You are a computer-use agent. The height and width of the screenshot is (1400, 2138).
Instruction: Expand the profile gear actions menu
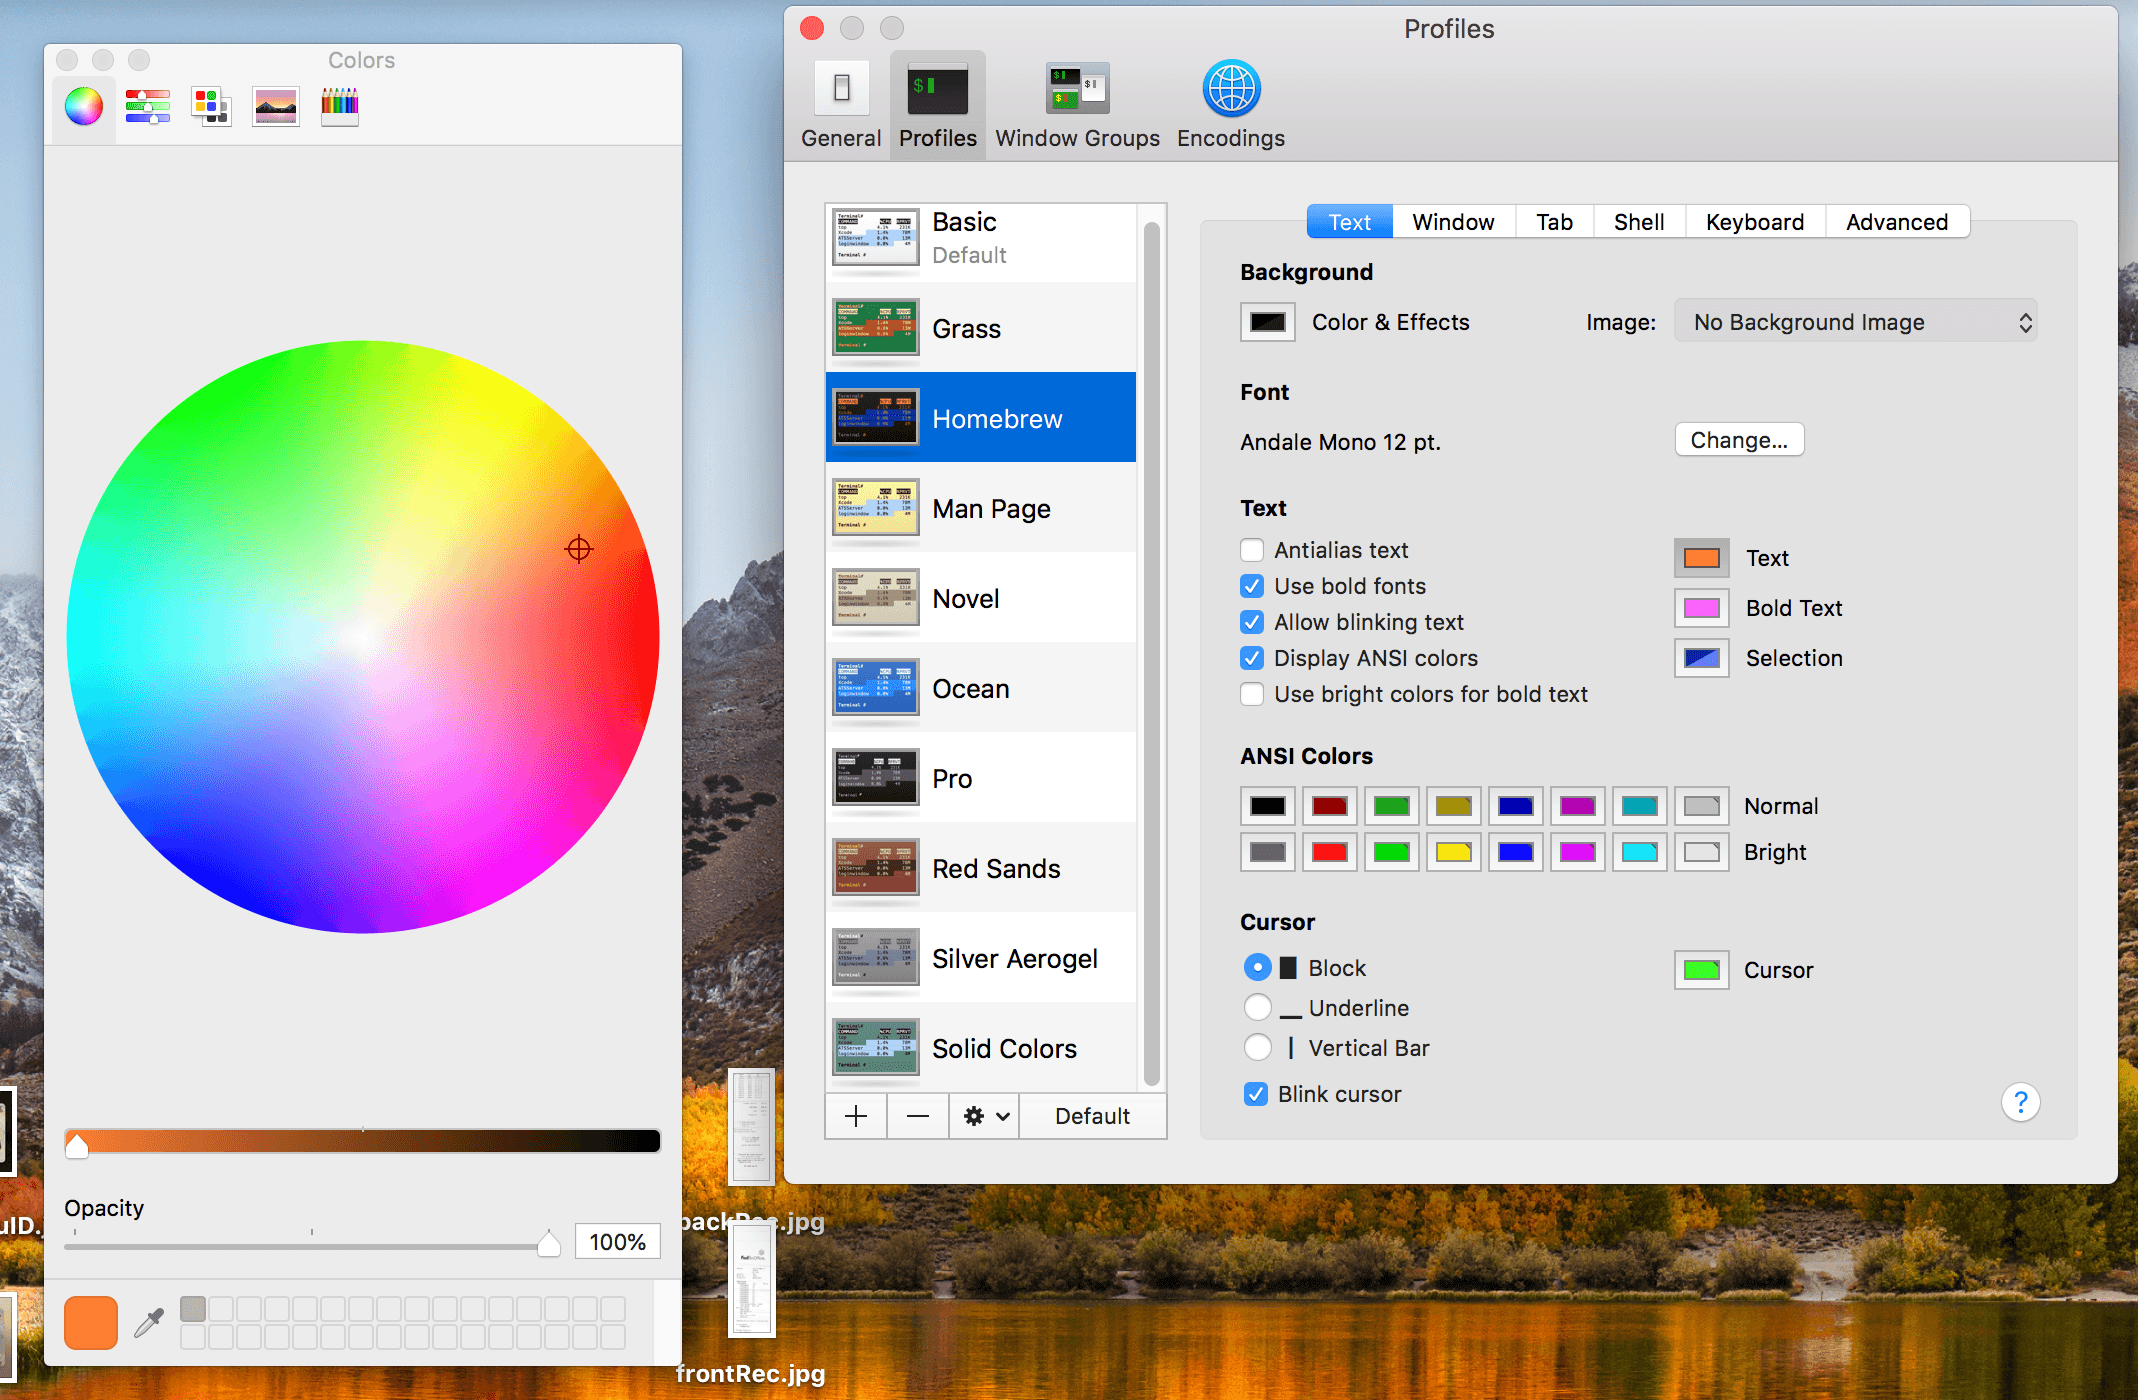(x=984, y=1116)
